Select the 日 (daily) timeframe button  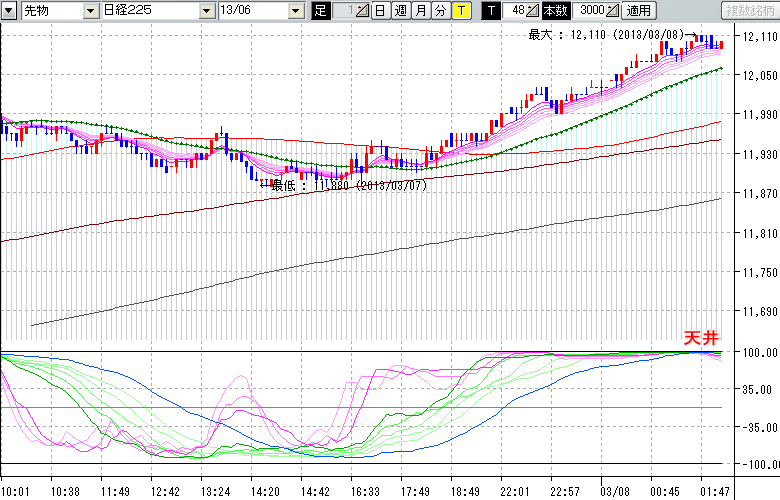[x=380, y=11]
